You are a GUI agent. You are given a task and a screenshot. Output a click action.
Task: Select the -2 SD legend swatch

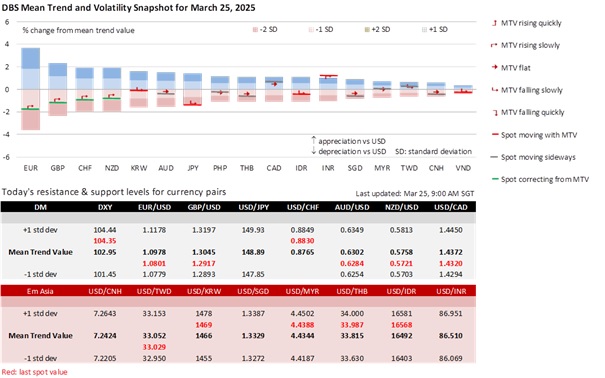point(255,30)
